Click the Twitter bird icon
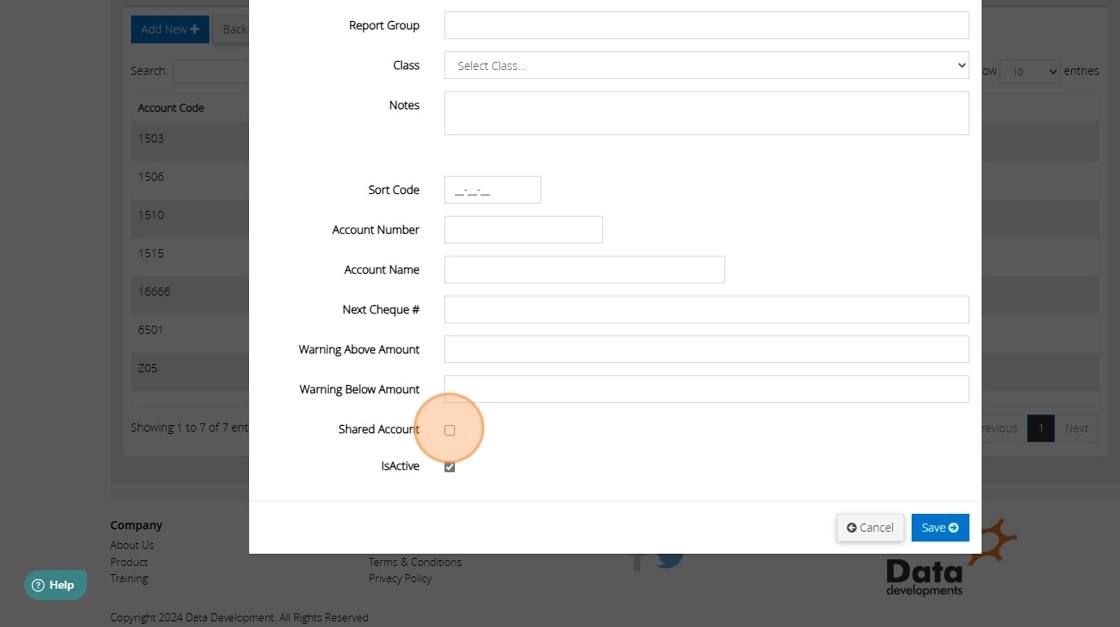The height and width of the screenshot is (627, 1120). coord(669,559)
